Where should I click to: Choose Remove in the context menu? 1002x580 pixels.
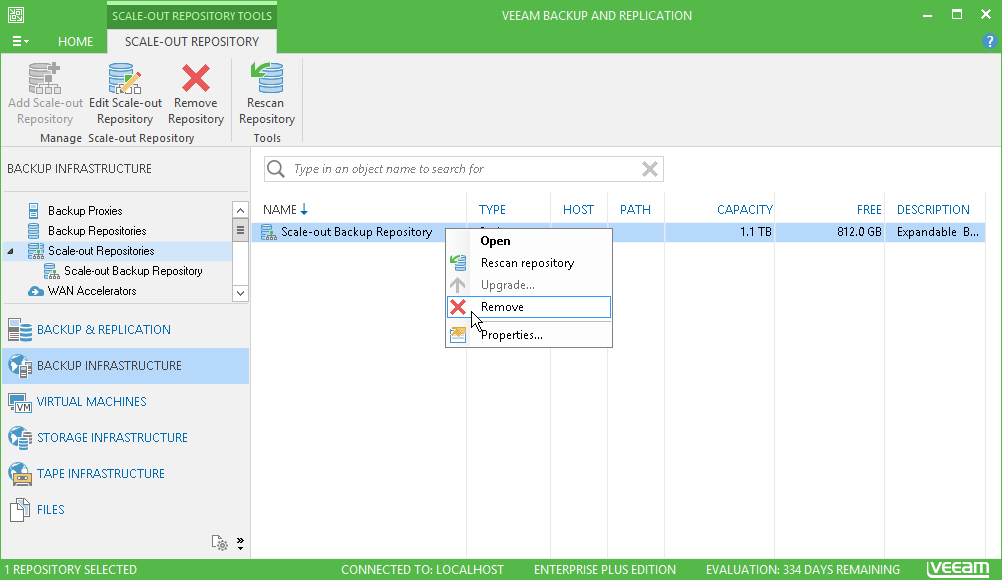528,307
